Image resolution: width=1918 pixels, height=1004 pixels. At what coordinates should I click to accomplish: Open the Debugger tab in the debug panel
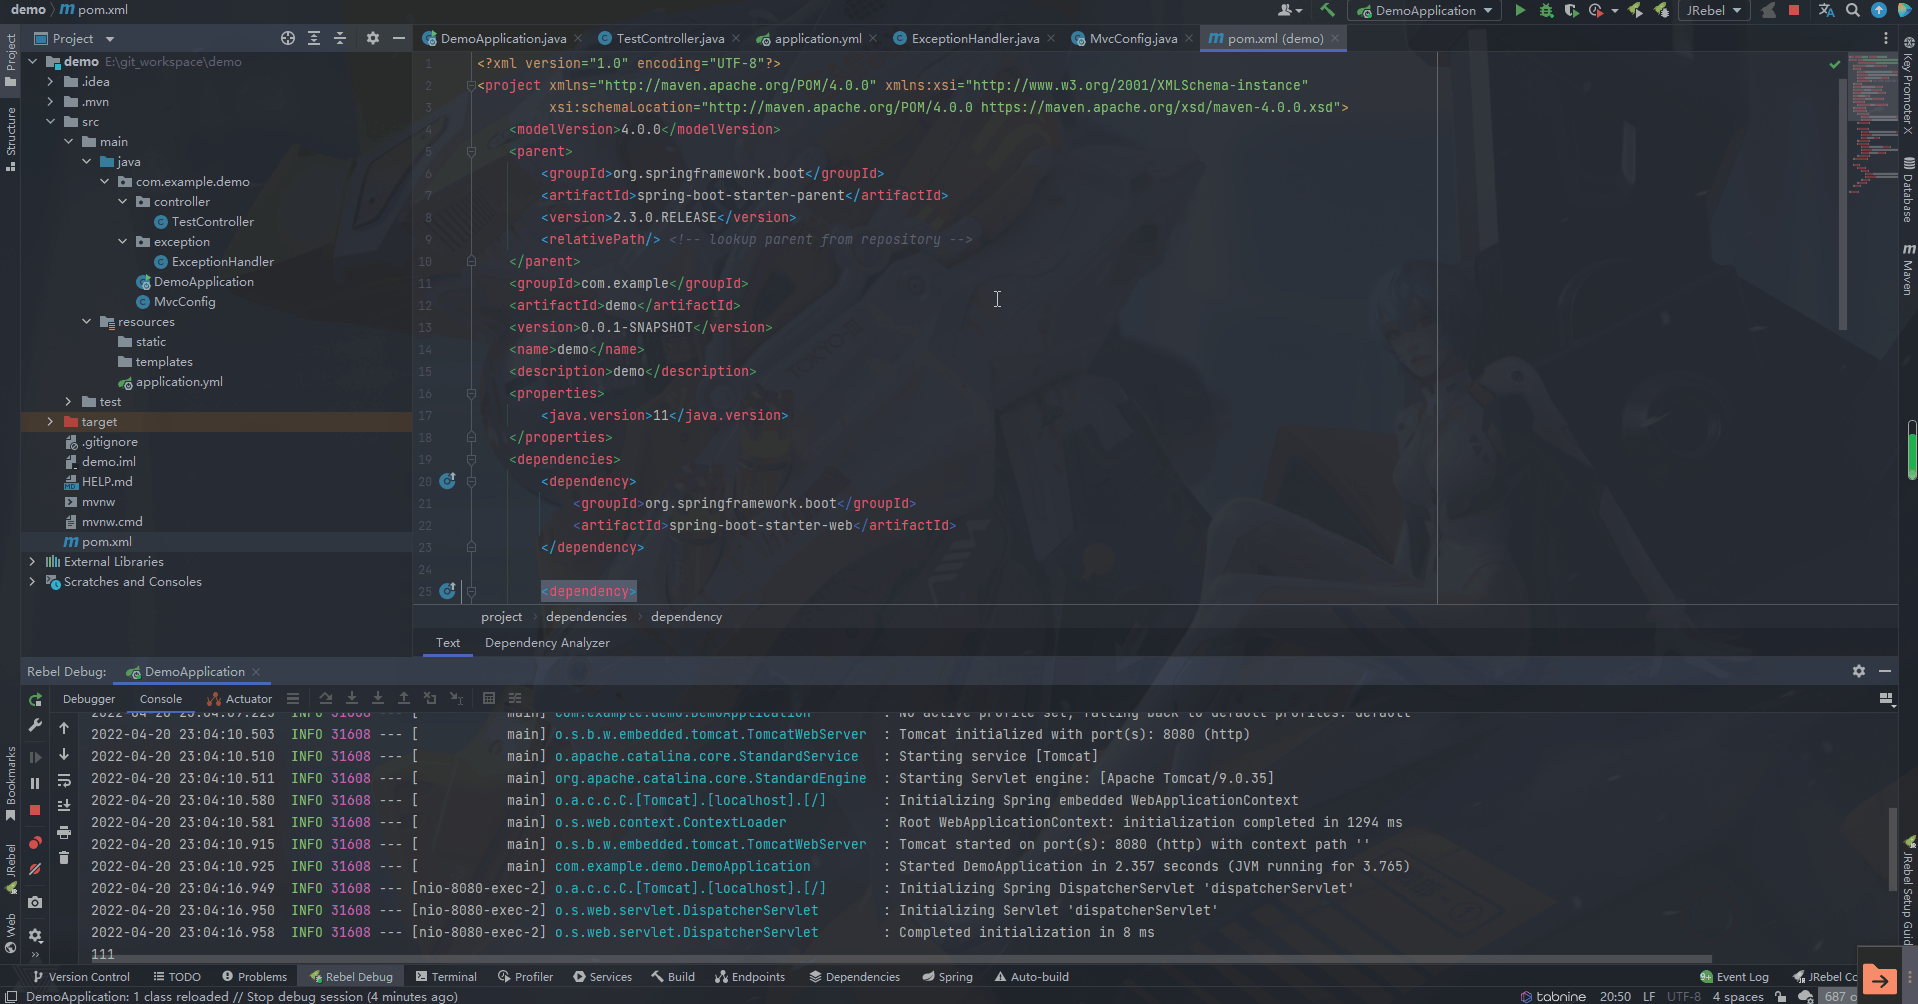coord(89,699)
